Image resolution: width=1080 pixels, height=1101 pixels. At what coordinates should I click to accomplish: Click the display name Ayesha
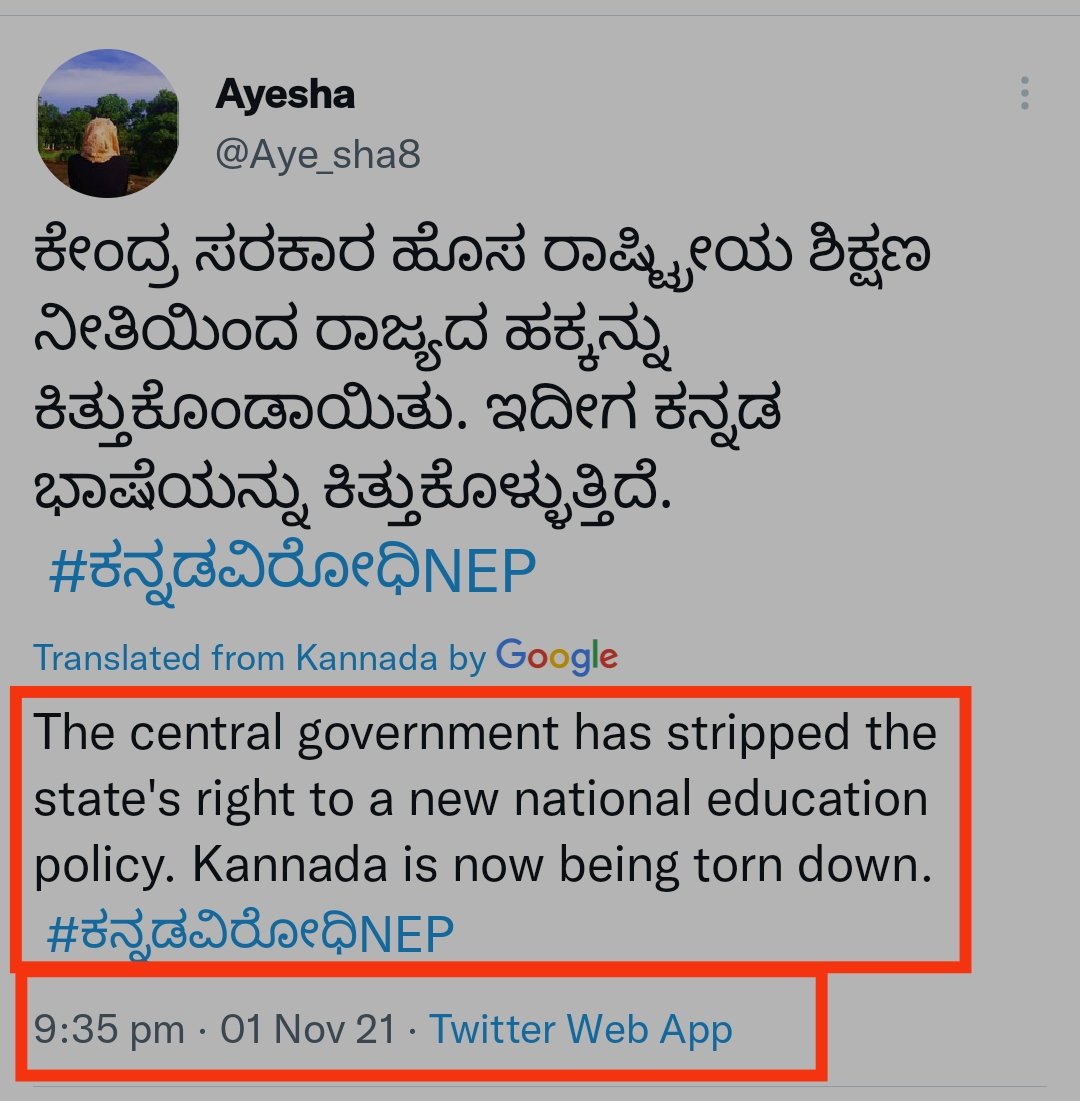coord(285,94)
